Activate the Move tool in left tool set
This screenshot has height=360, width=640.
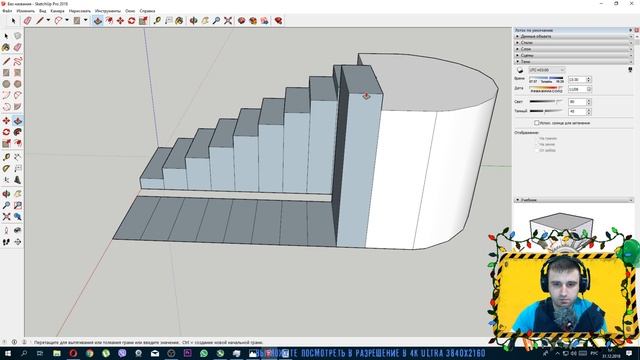coord(6,121)
